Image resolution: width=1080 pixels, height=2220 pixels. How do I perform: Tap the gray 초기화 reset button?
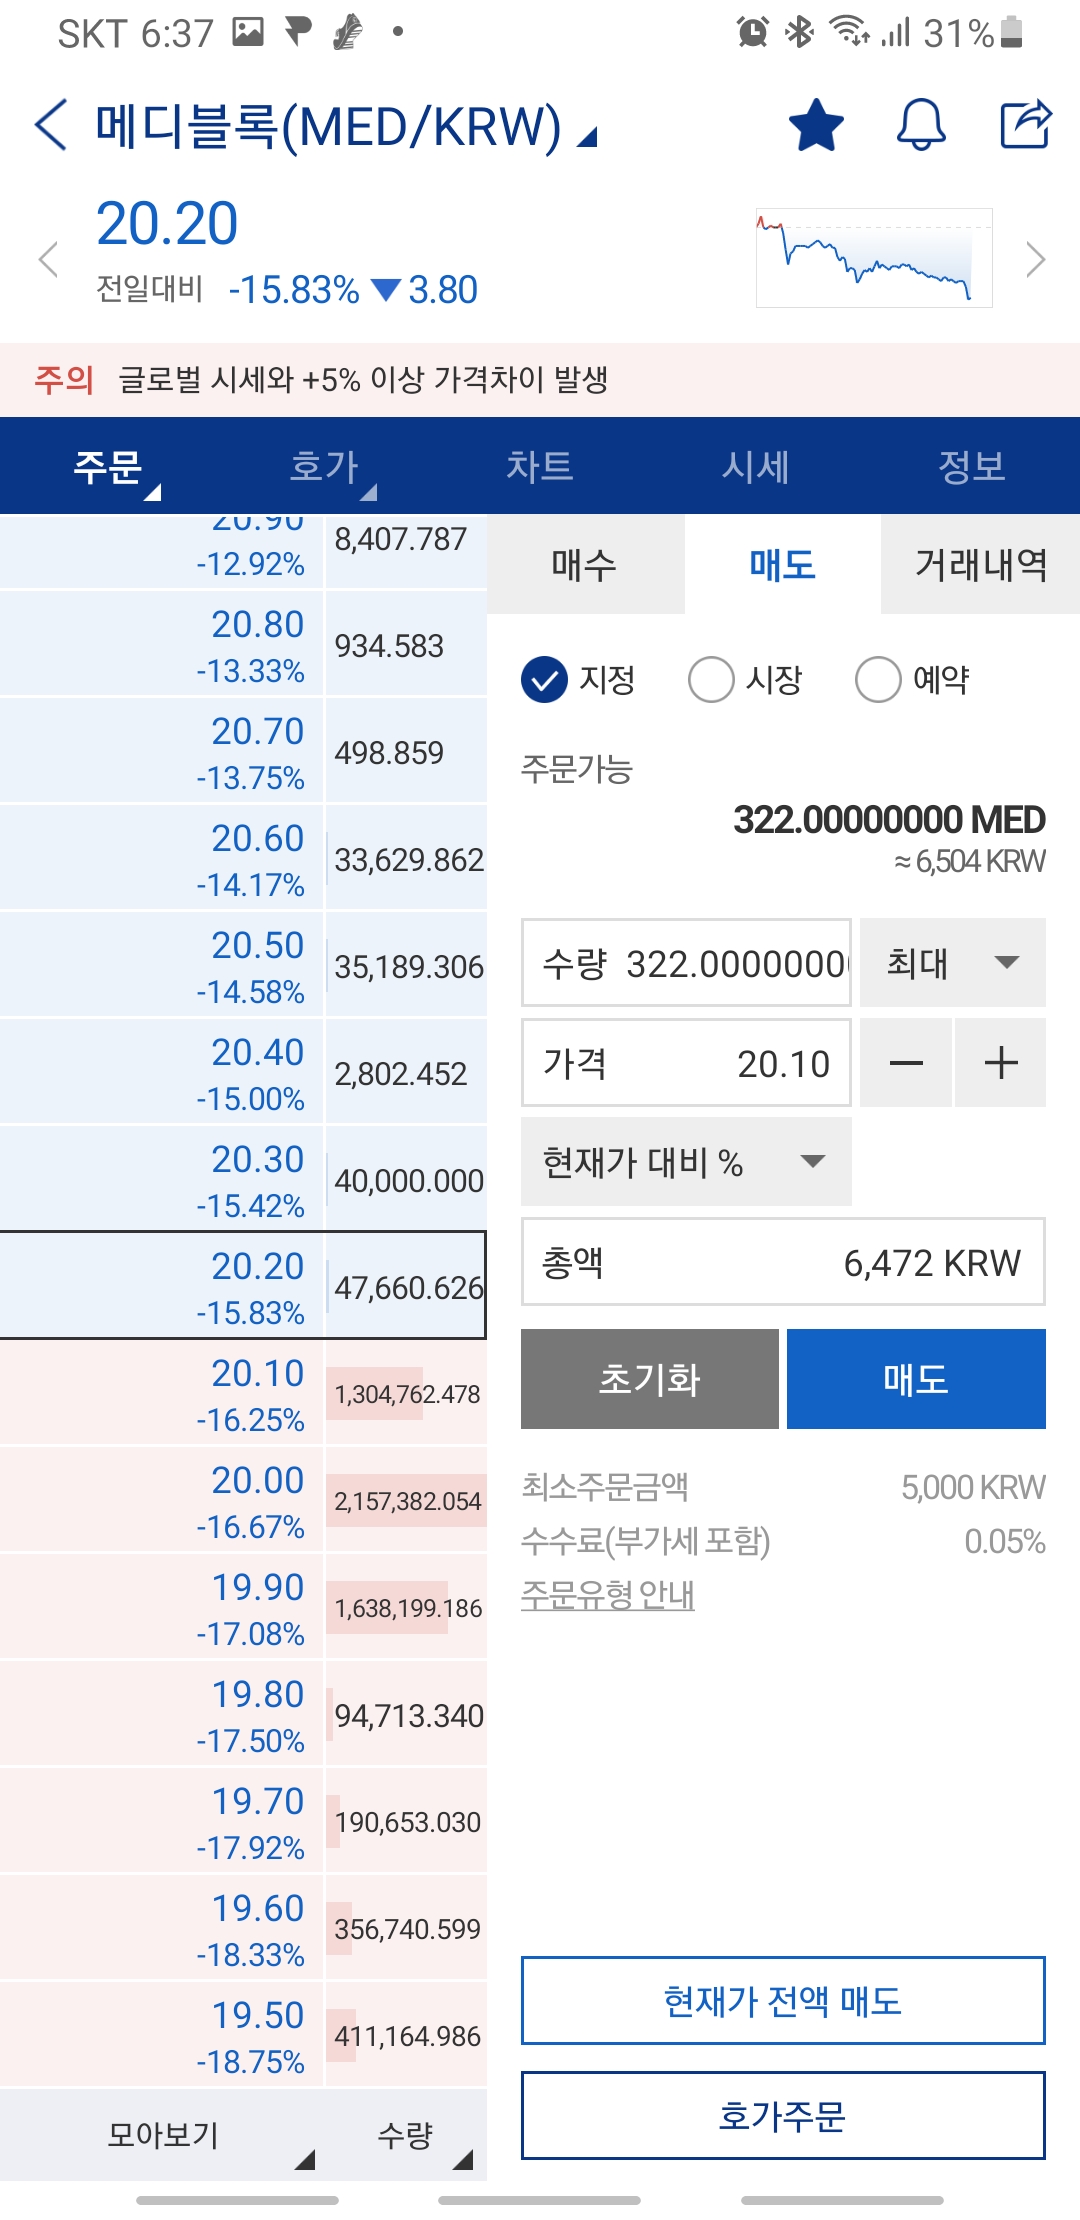tap(650, 1379)
